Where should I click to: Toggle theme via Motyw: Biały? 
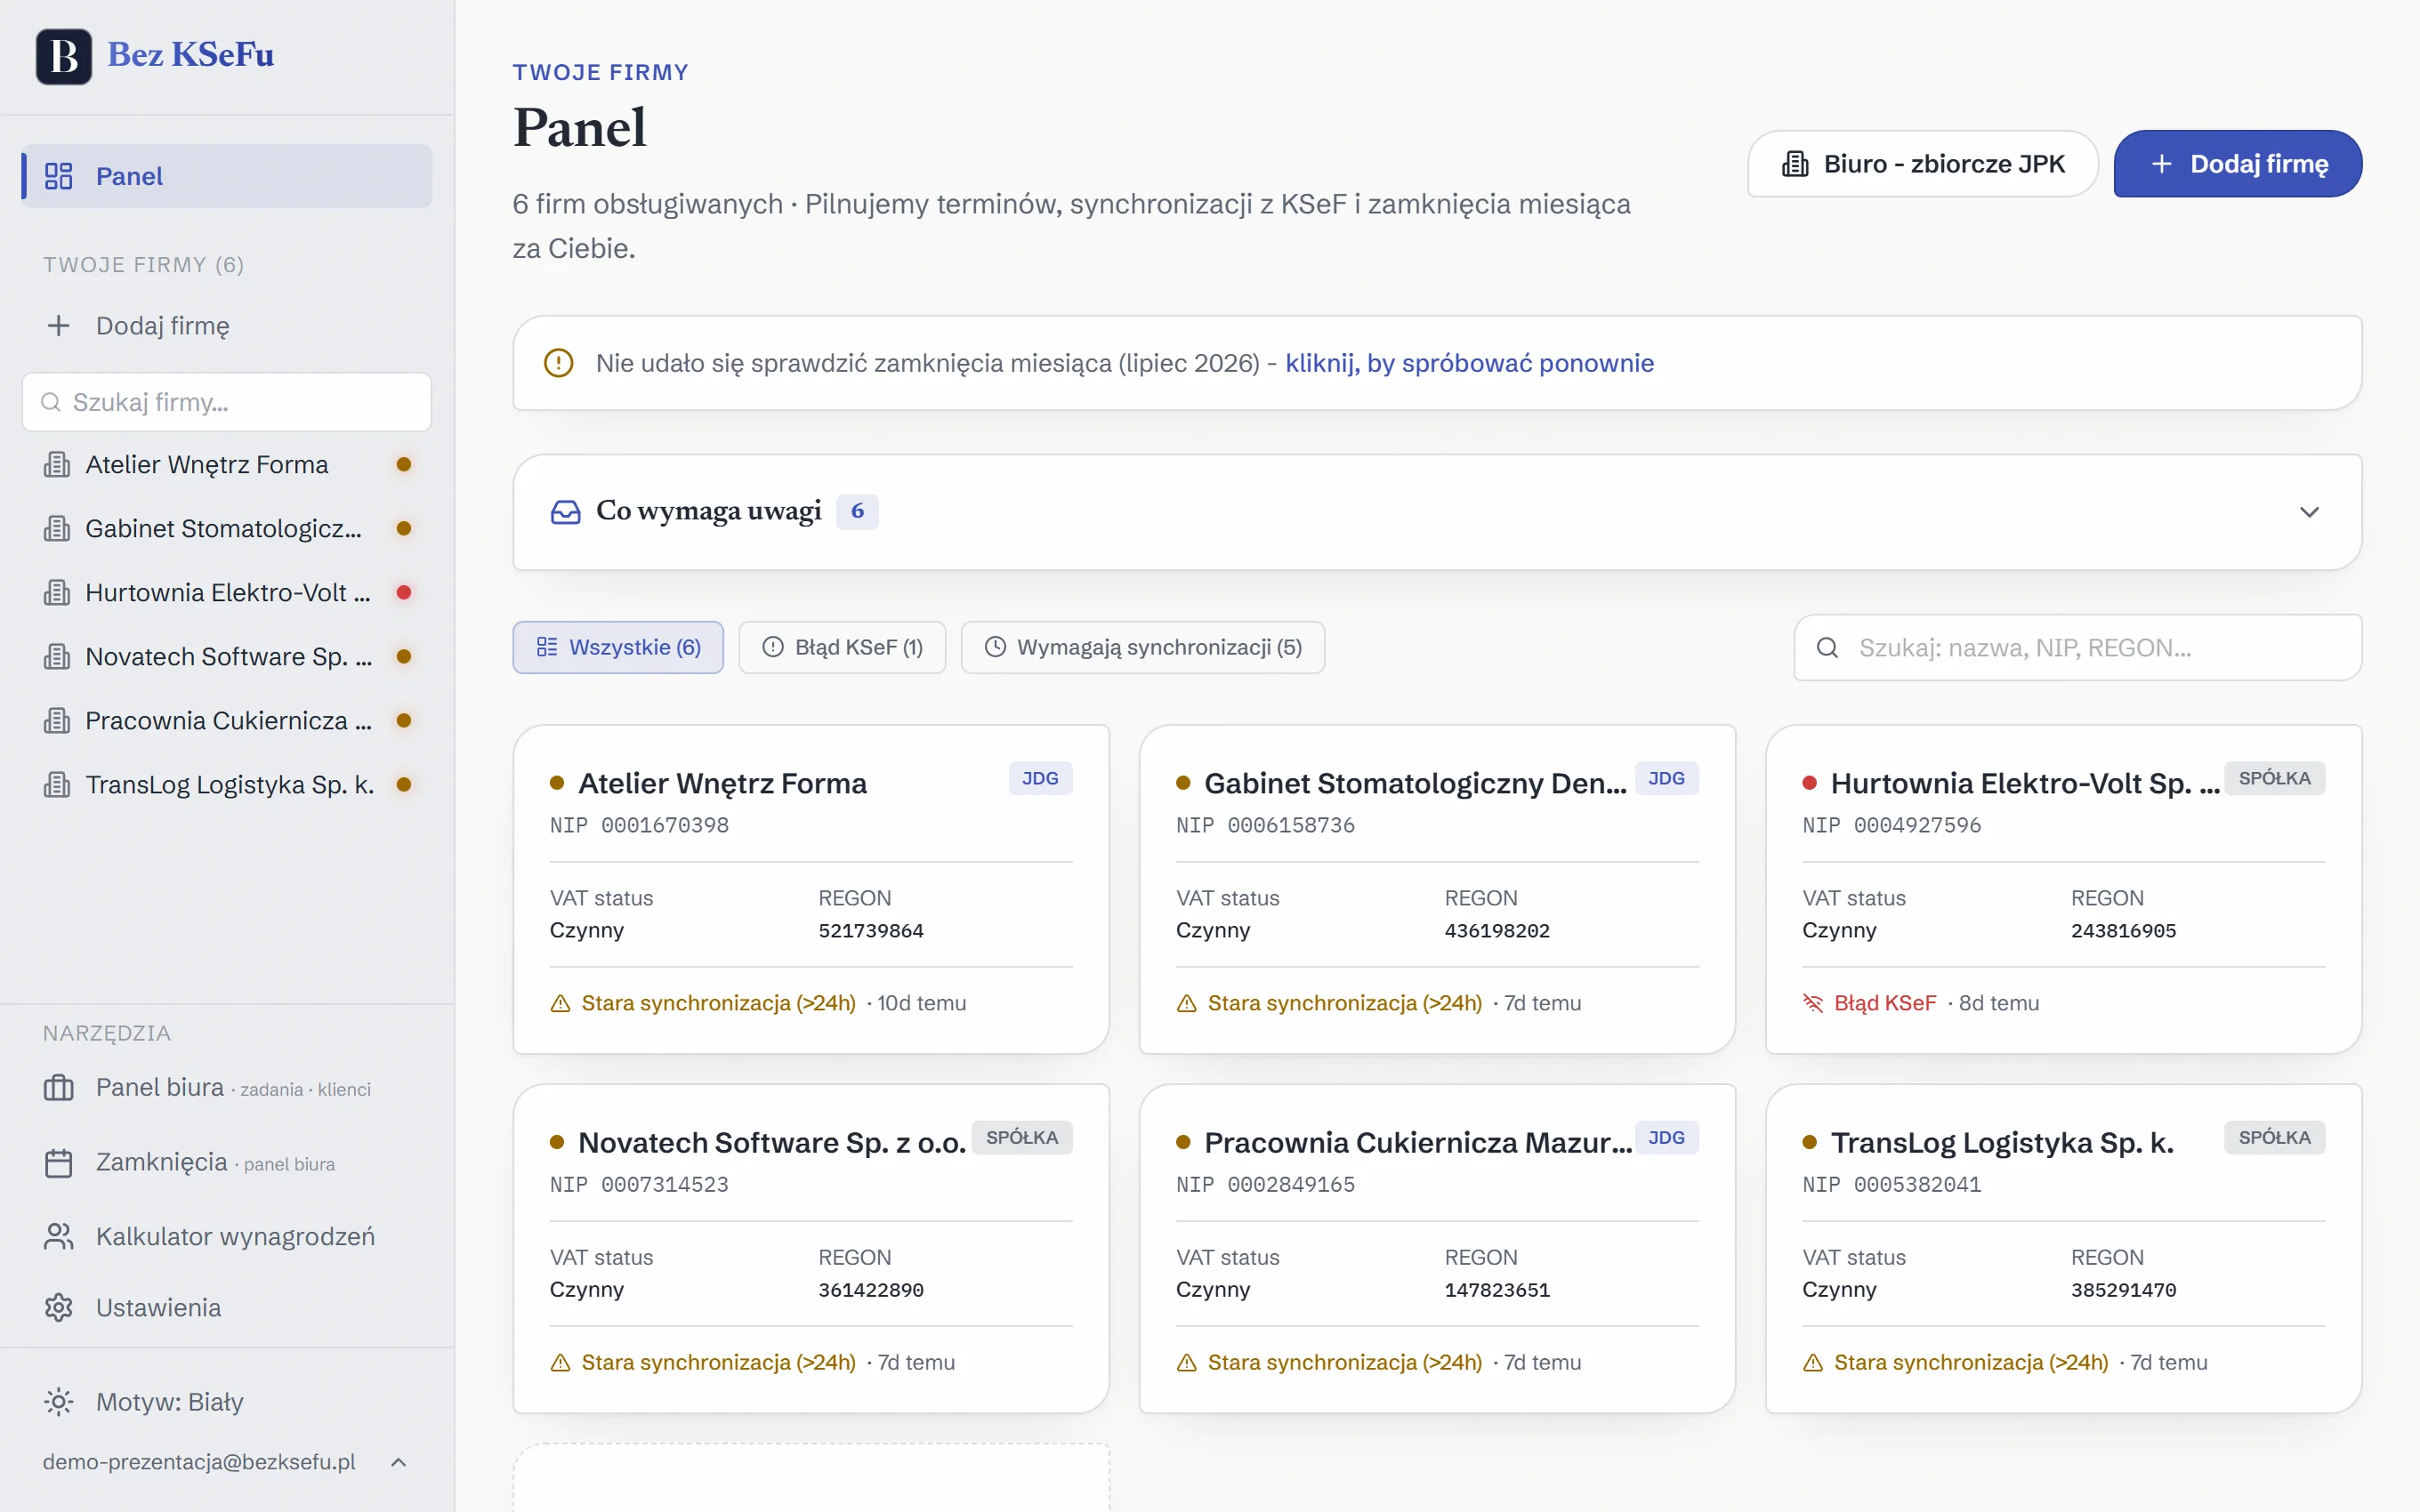click(x=227, y=1402)
